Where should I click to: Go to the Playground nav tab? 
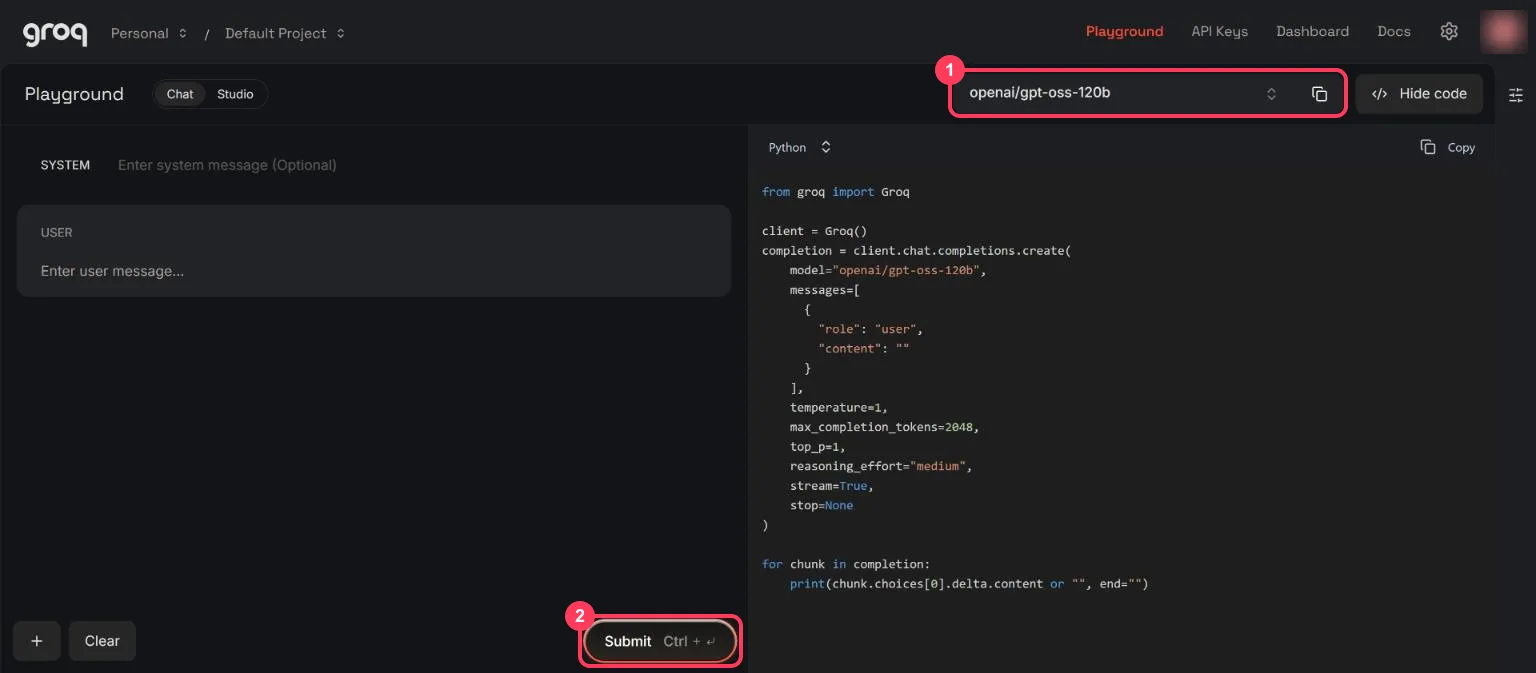point(1124,31)
